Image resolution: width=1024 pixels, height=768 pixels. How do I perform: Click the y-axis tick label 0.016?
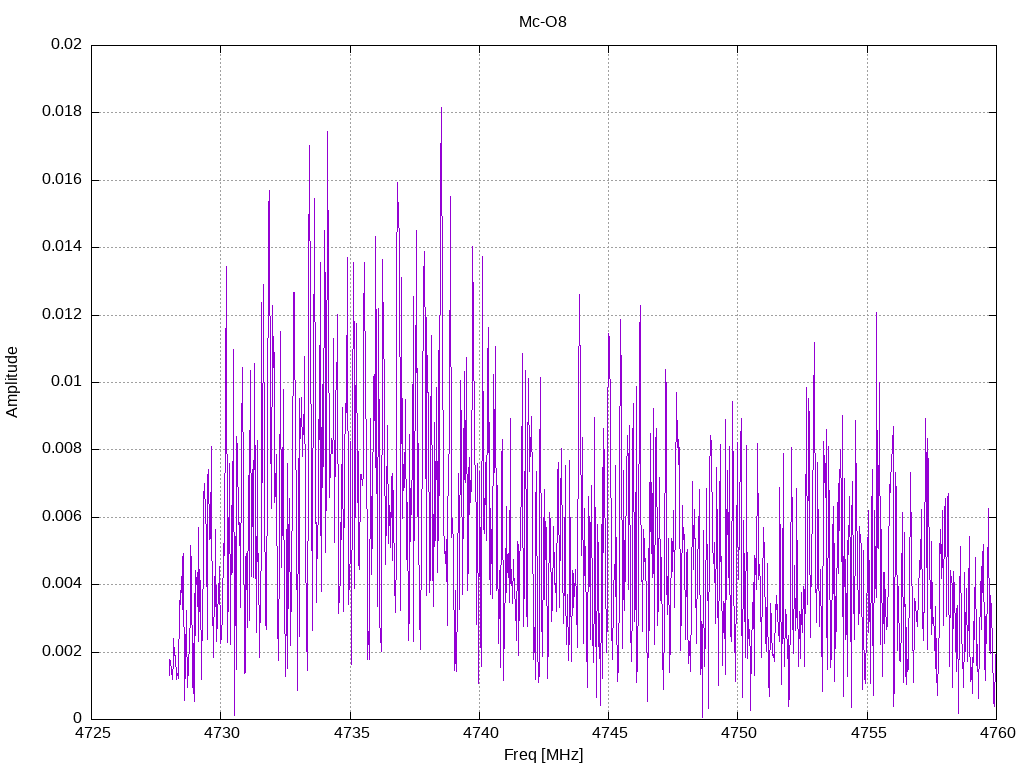click(x=62, y=179)
